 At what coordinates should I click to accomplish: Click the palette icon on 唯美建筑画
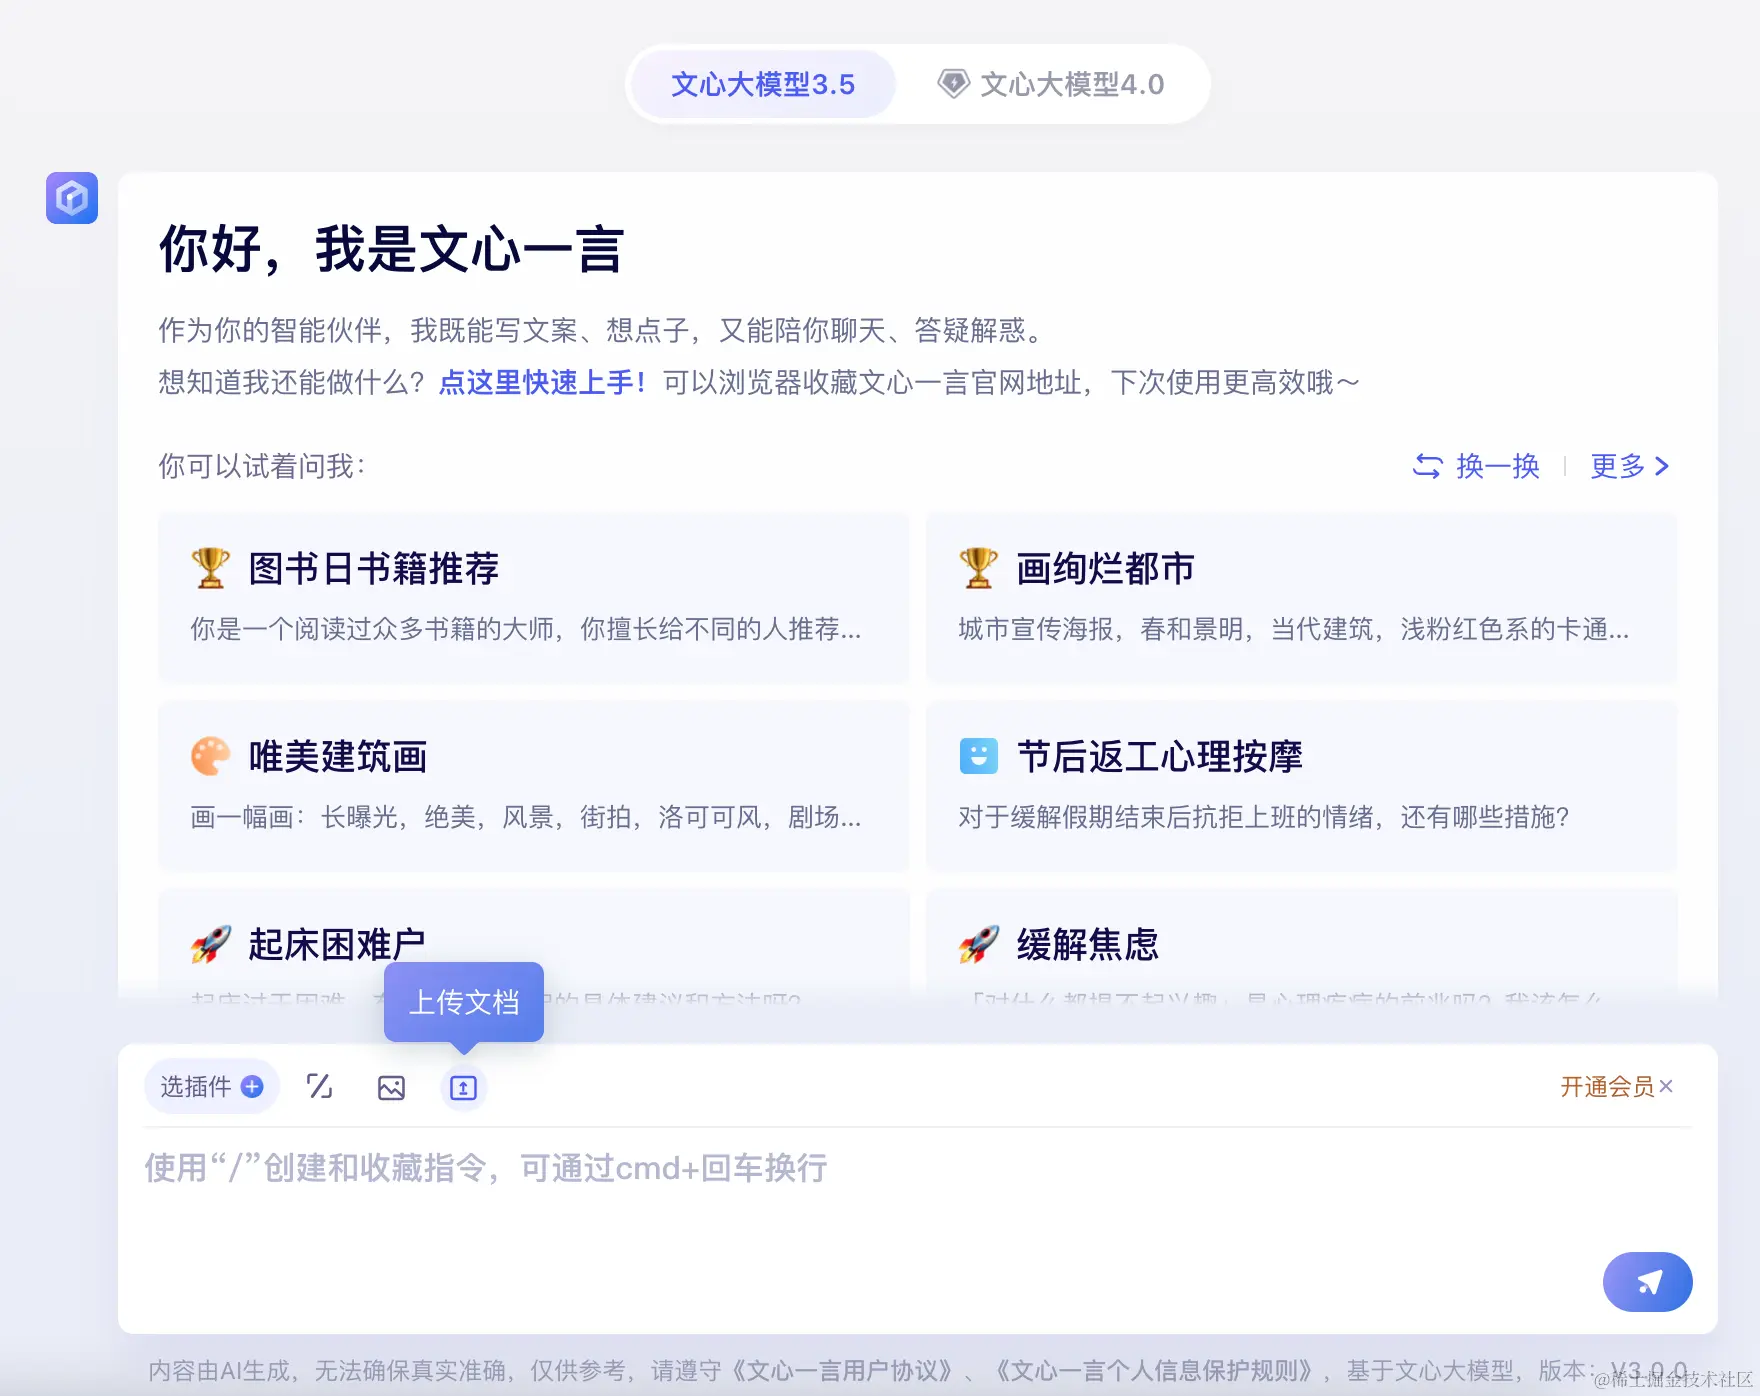point(210,756)
